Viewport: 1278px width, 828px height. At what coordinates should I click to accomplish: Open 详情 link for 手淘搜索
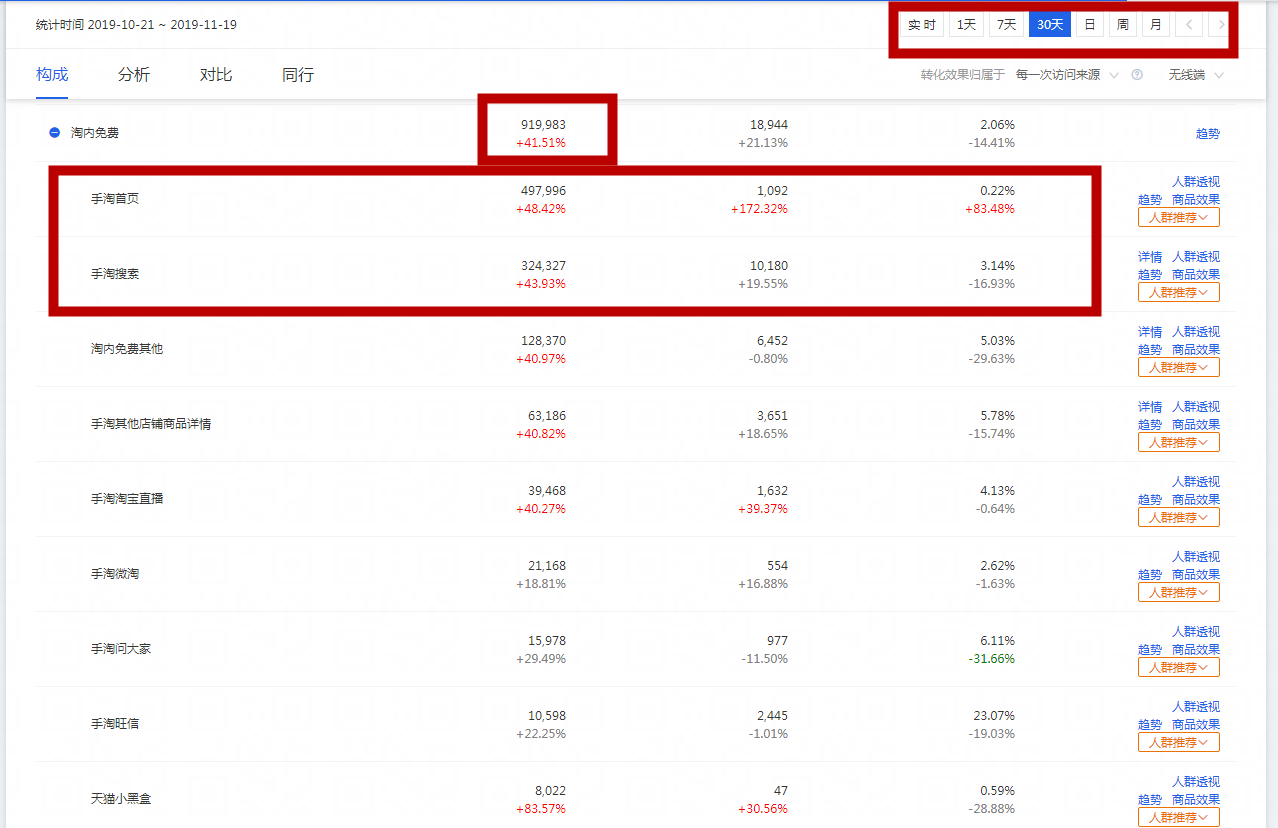(1150, 257)
